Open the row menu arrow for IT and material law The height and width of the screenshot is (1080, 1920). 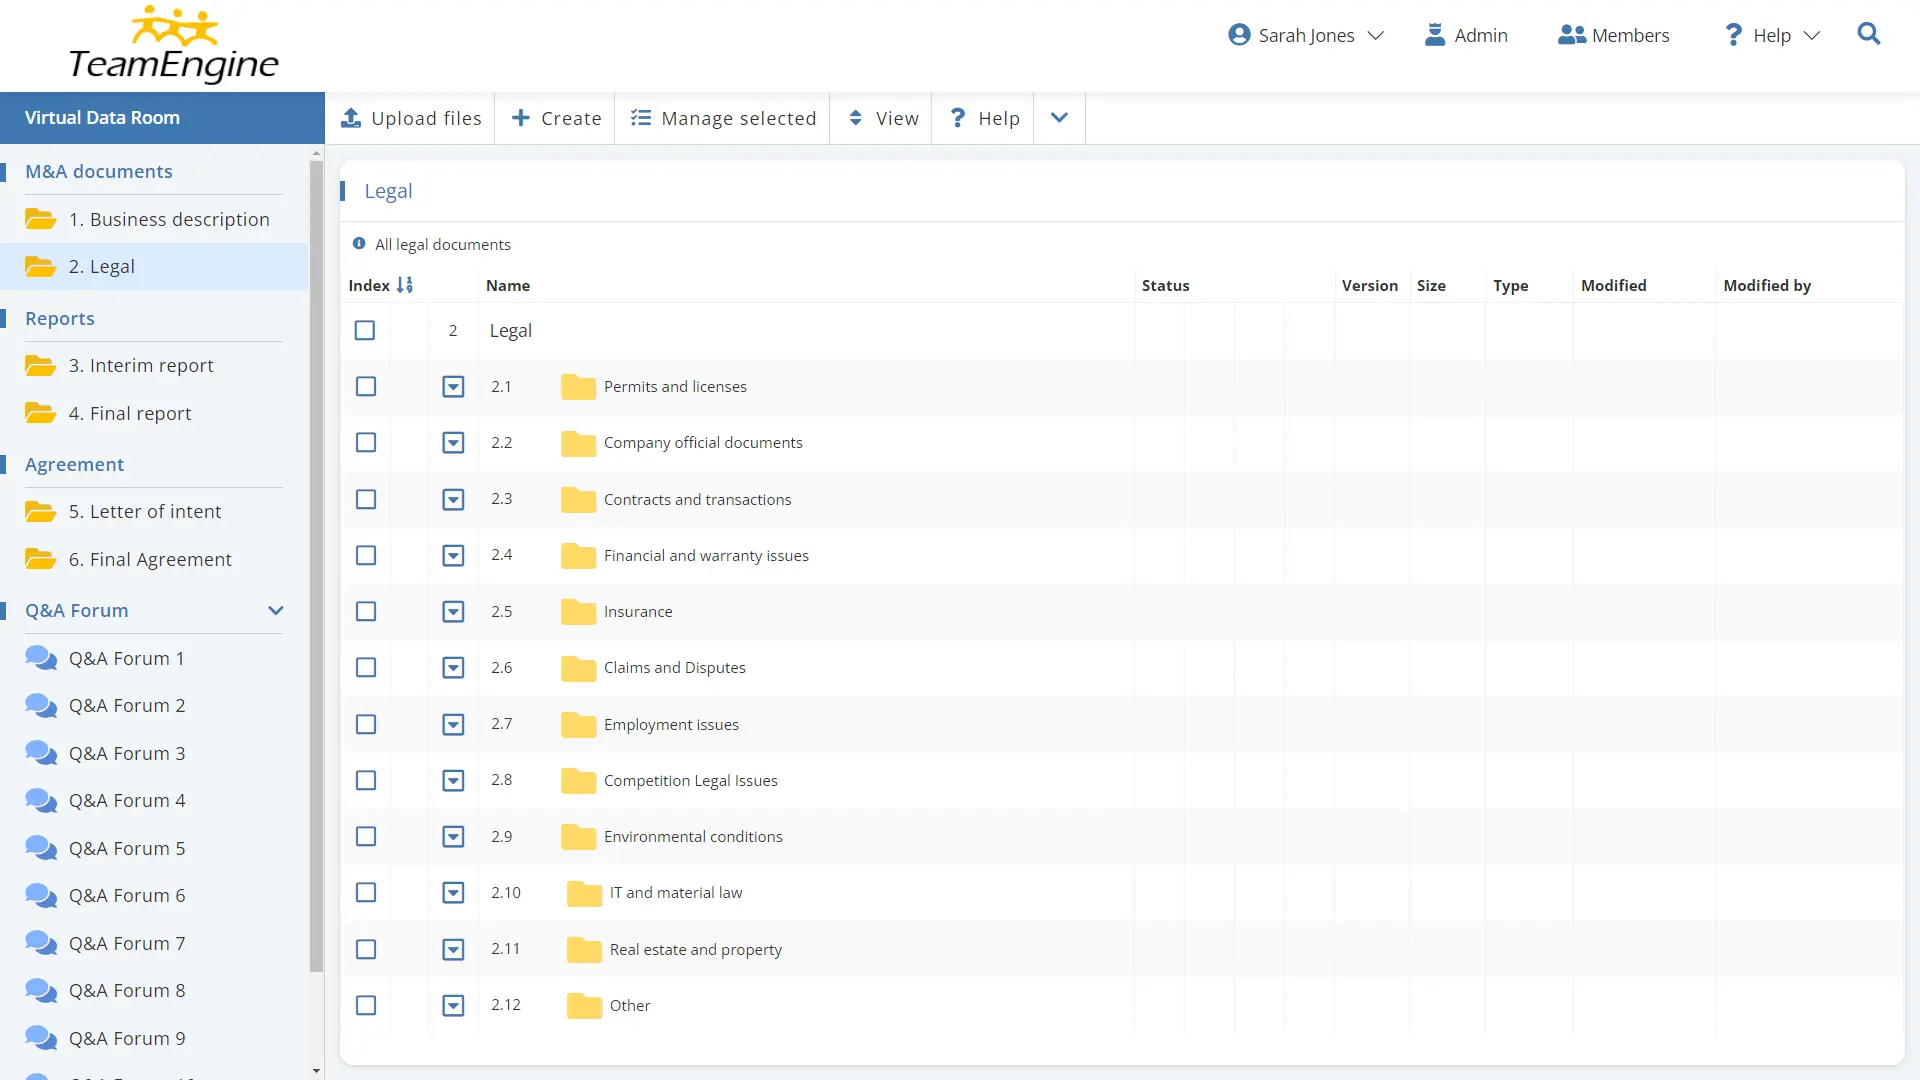(x=453, y=892)
